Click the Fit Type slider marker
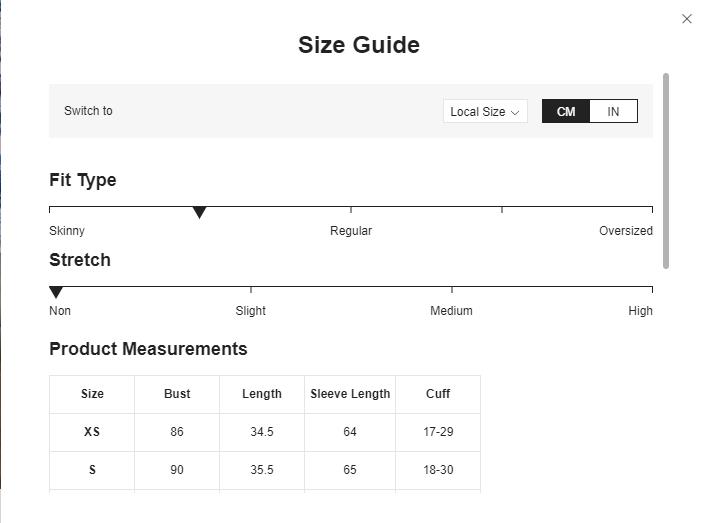 (x=199, y=212)
